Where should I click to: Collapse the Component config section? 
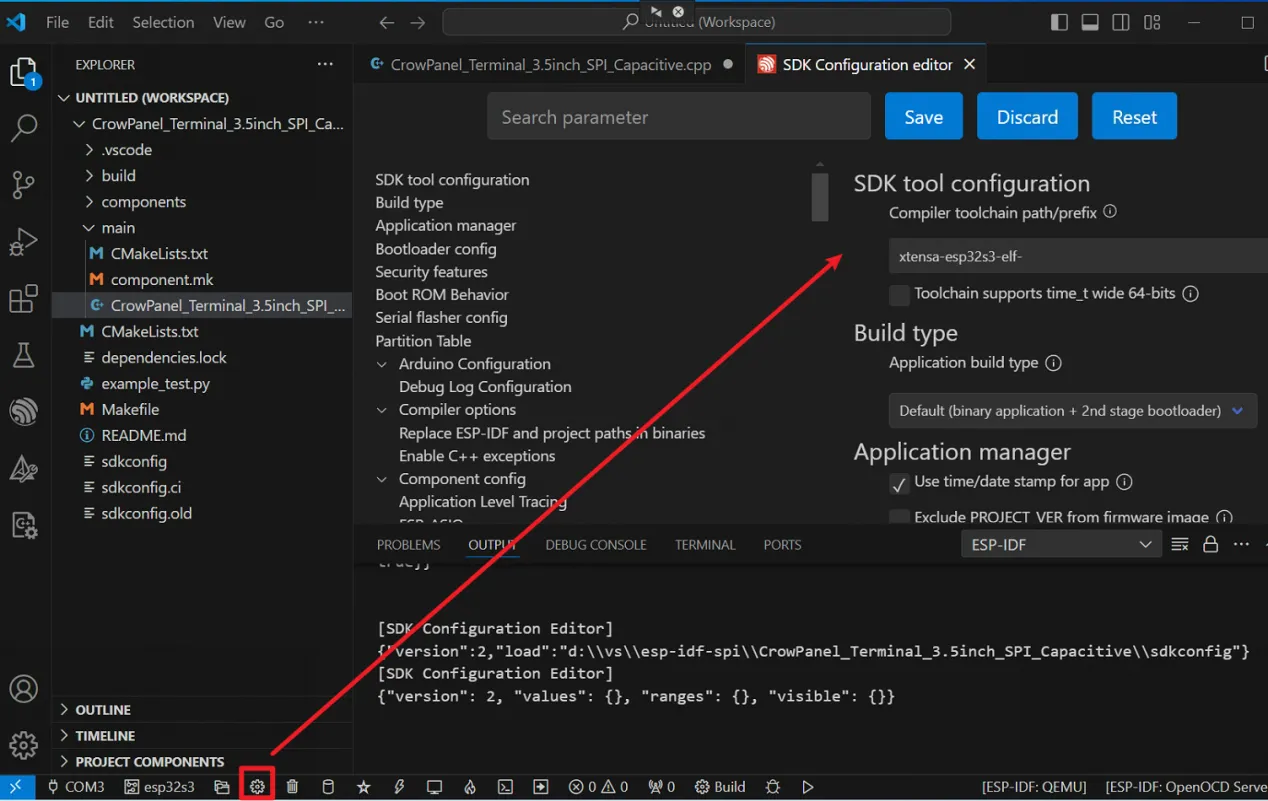(382, 479)
